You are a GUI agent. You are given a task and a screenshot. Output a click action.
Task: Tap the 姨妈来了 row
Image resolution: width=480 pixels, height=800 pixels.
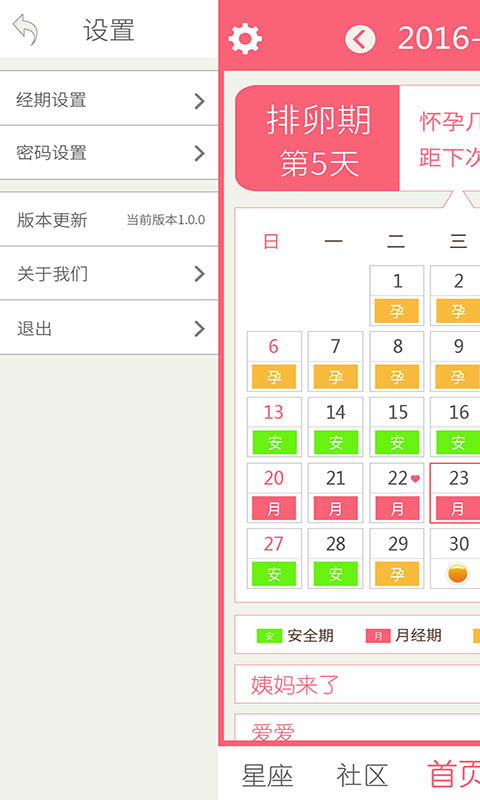pyautogui.click(x=357, y=684)
